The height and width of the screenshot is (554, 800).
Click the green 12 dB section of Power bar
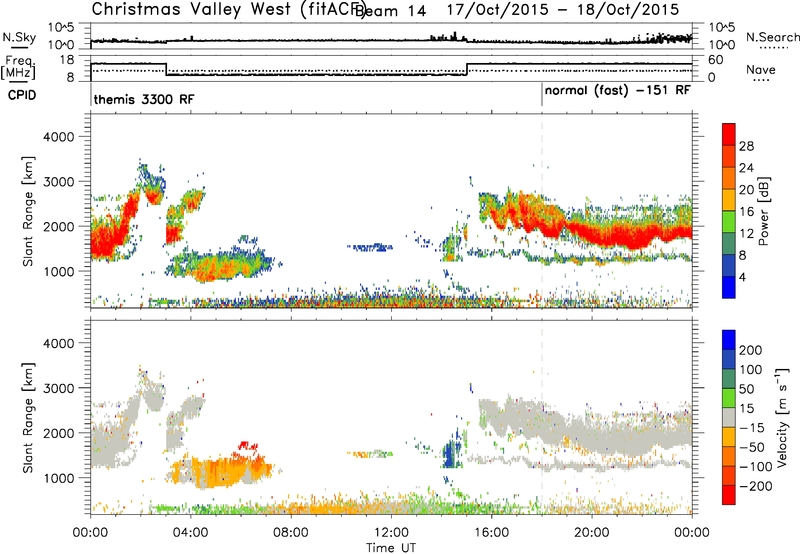(x=729, y=222)
